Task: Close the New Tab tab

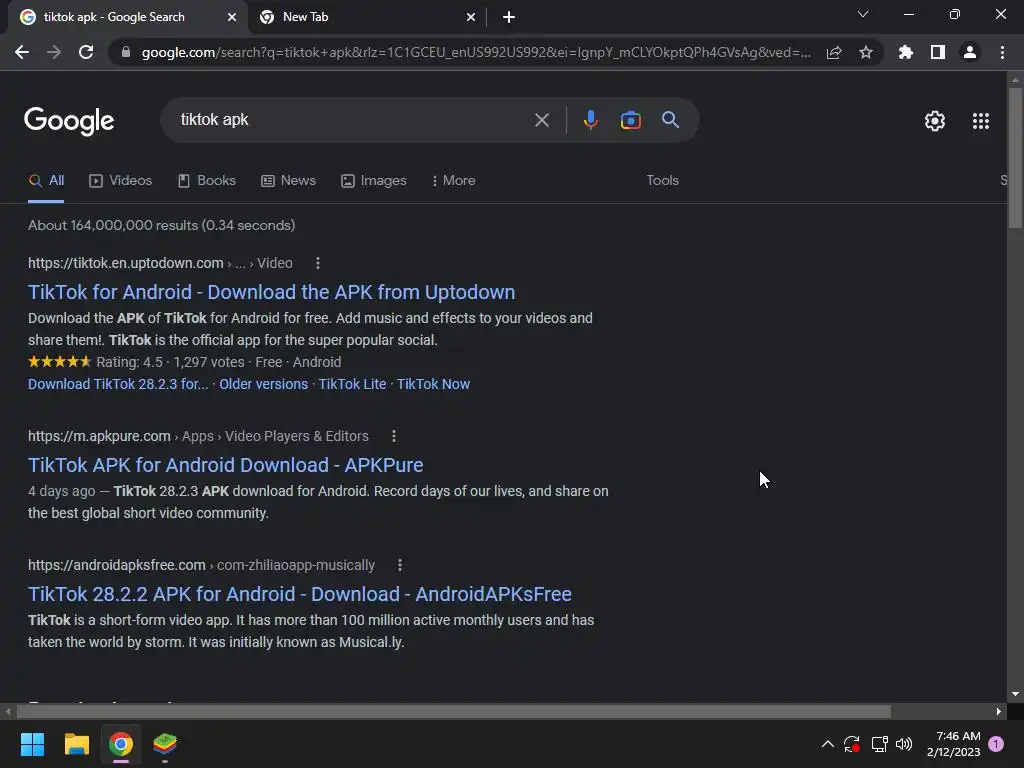Action: click(471, 17)
